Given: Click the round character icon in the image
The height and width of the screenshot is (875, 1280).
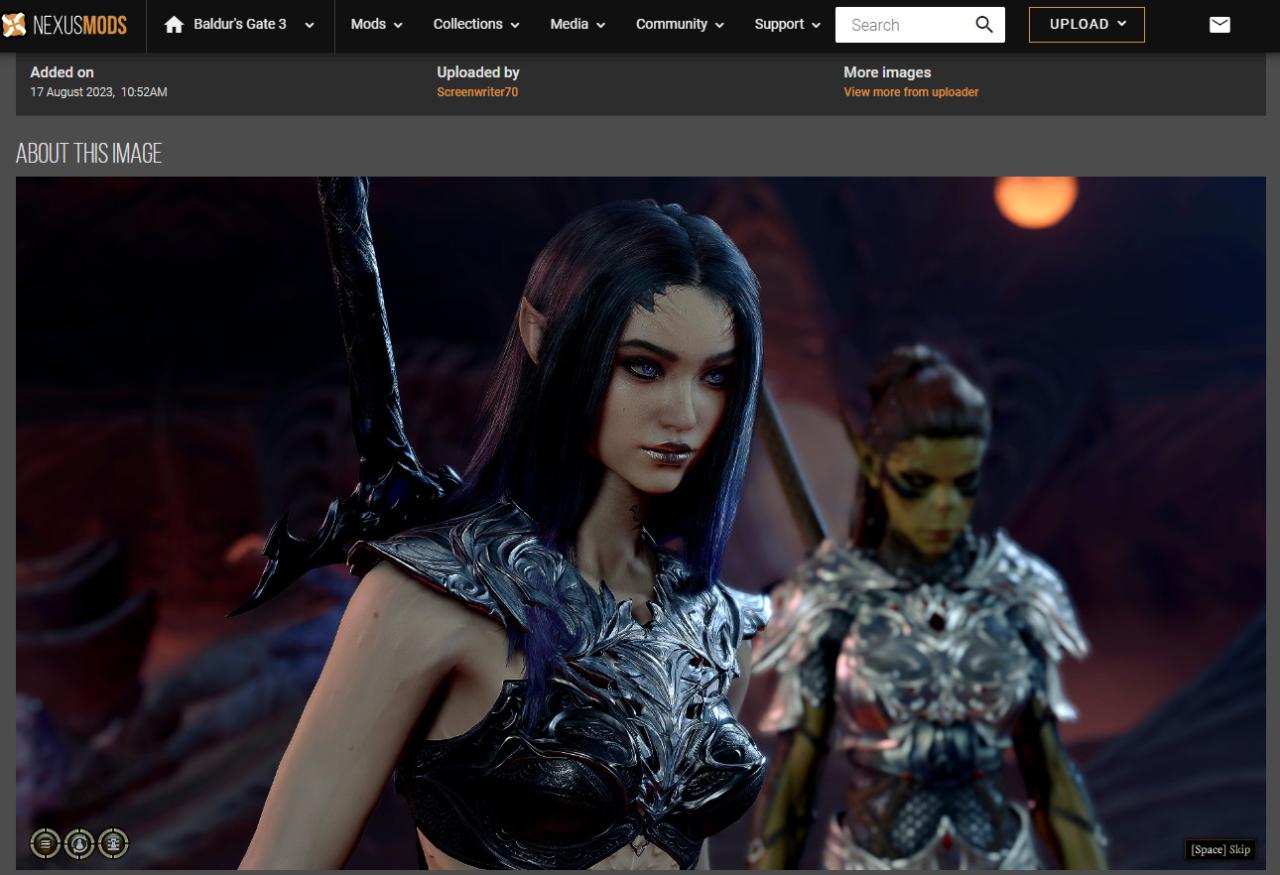Looking at the screenshot, I should click(x=79, y=844).
